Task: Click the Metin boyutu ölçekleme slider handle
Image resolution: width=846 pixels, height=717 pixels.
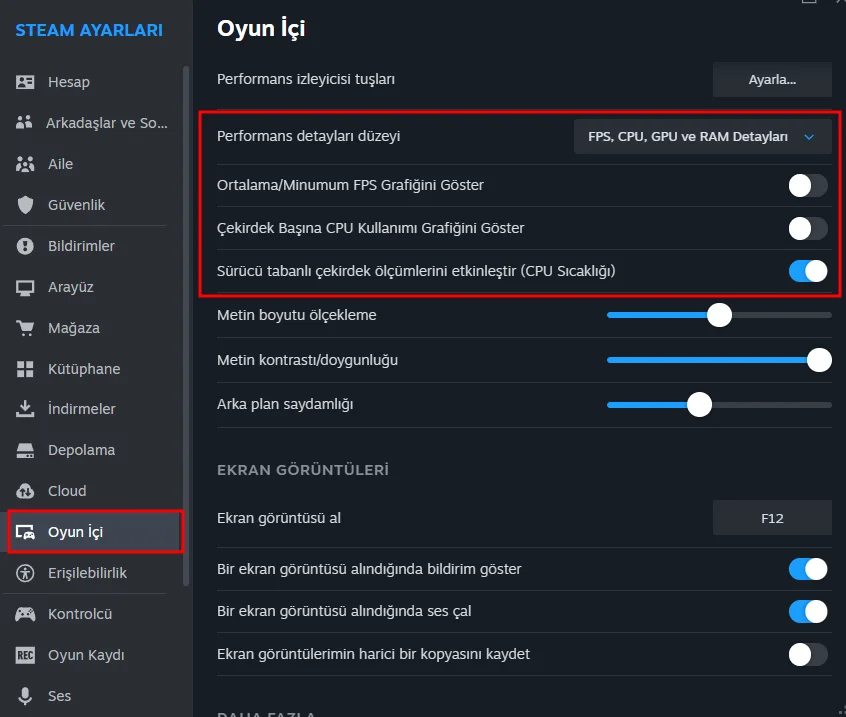Action: tap(719, 315)
